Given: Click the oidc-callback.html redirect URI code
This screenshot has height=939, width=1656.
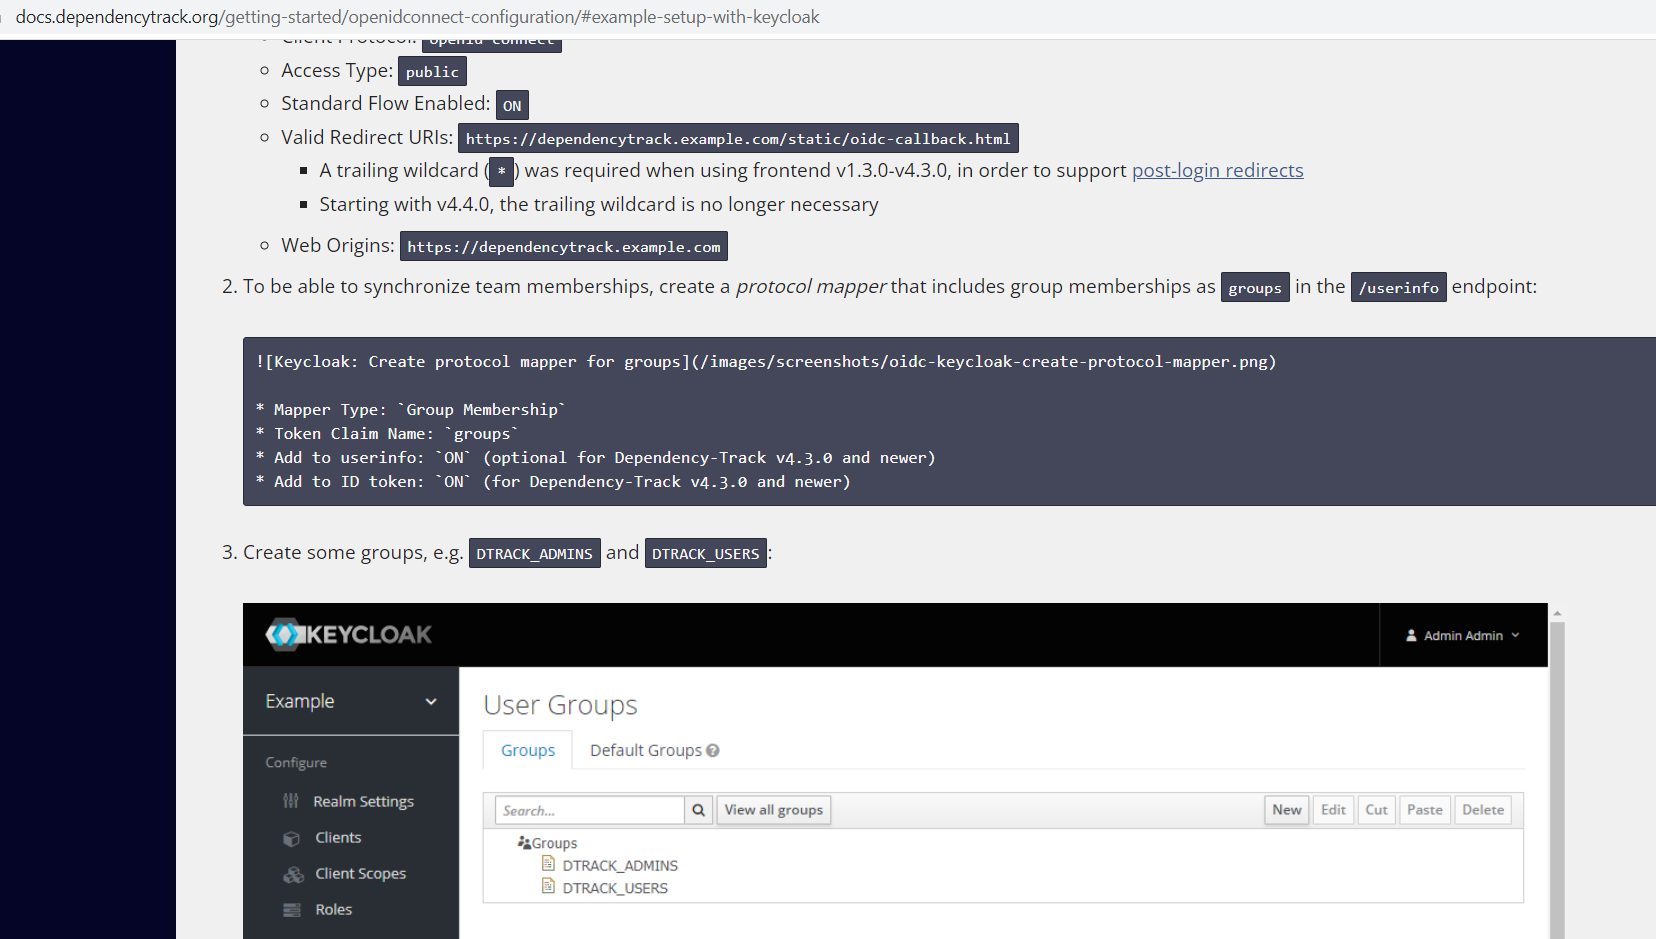Looking at the screenshot, I should pos(738,138).
